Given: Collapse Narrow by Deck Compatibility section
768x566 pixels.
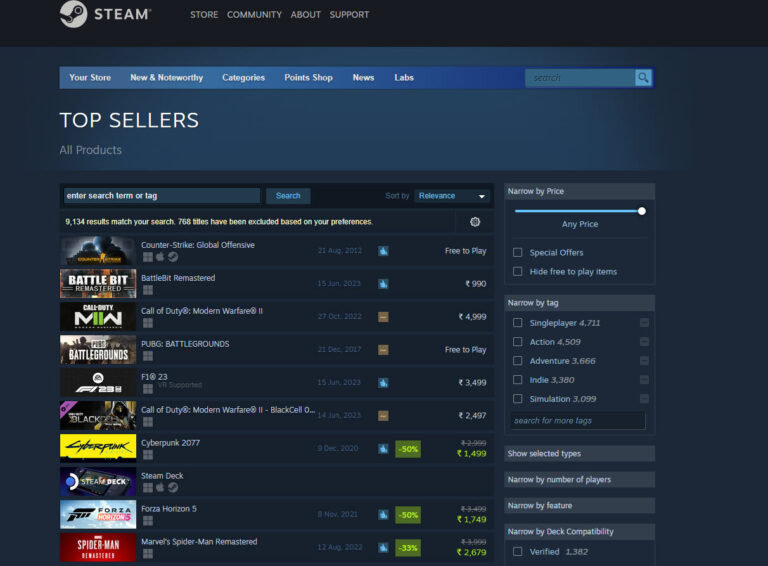Looking at the screenshot, I should coord(579,531).
